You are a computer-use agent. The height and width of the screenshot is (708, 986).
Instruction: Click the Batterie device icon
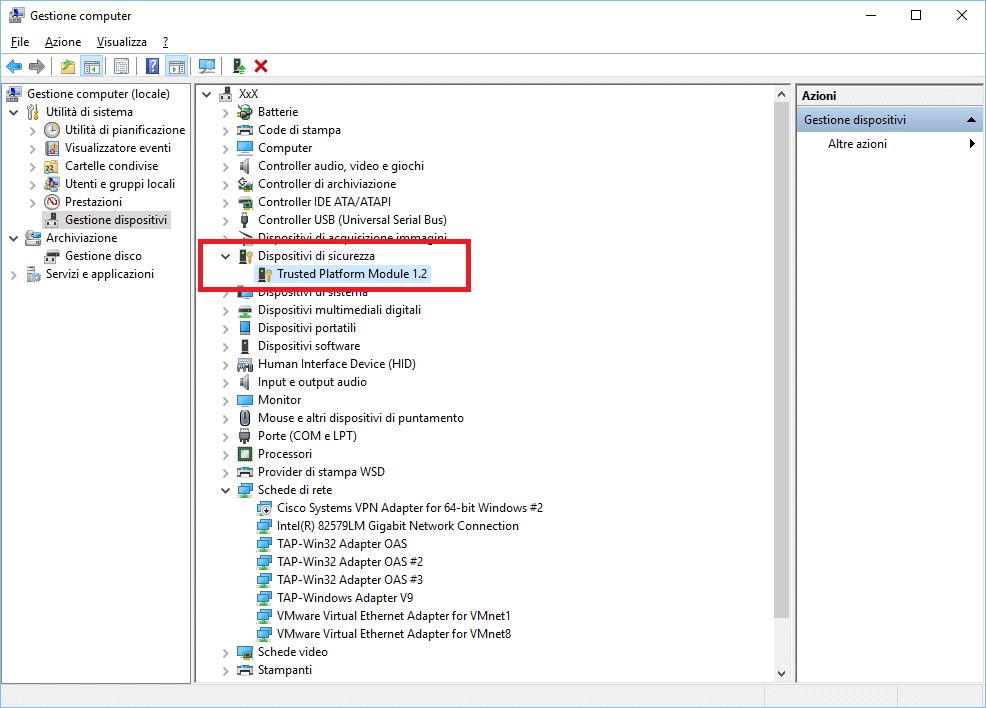pyautogui.click(x=245, y=112)
